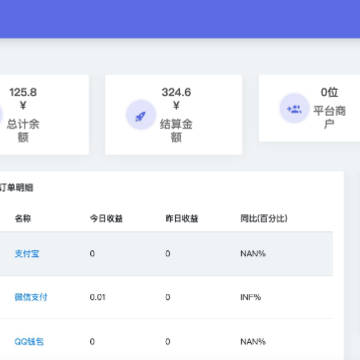Click the 总计余额 card label
360x360 pixels.
(x=23, y=131)
